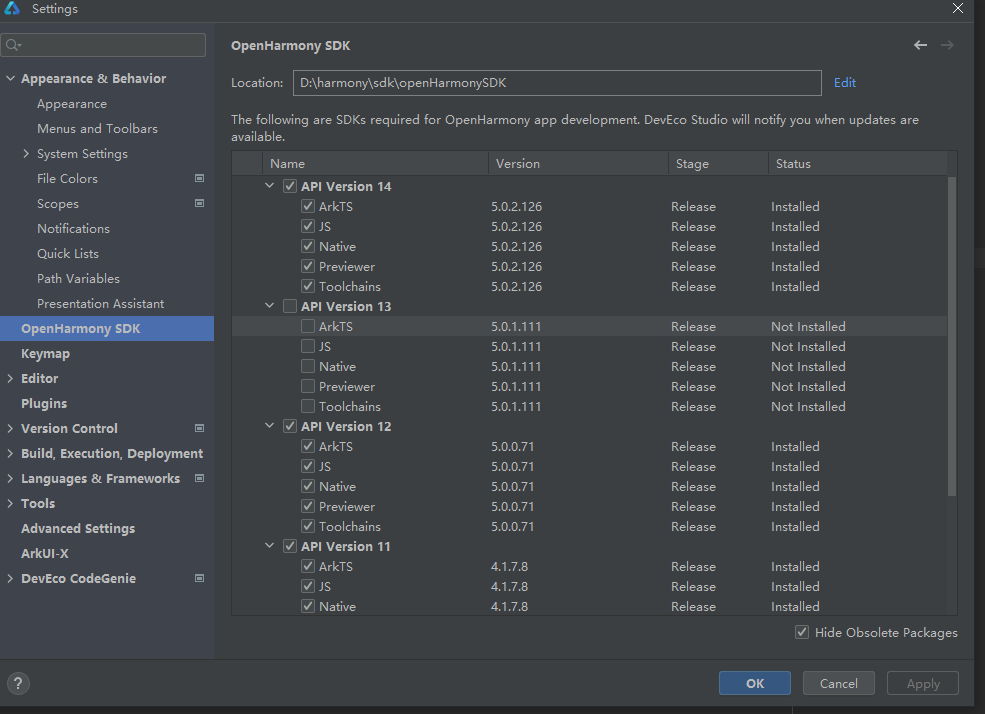Viewport: 985px width, 714px height.
Task: Check the API Version 13 checkbox
Action: click(x=290, y=306)
